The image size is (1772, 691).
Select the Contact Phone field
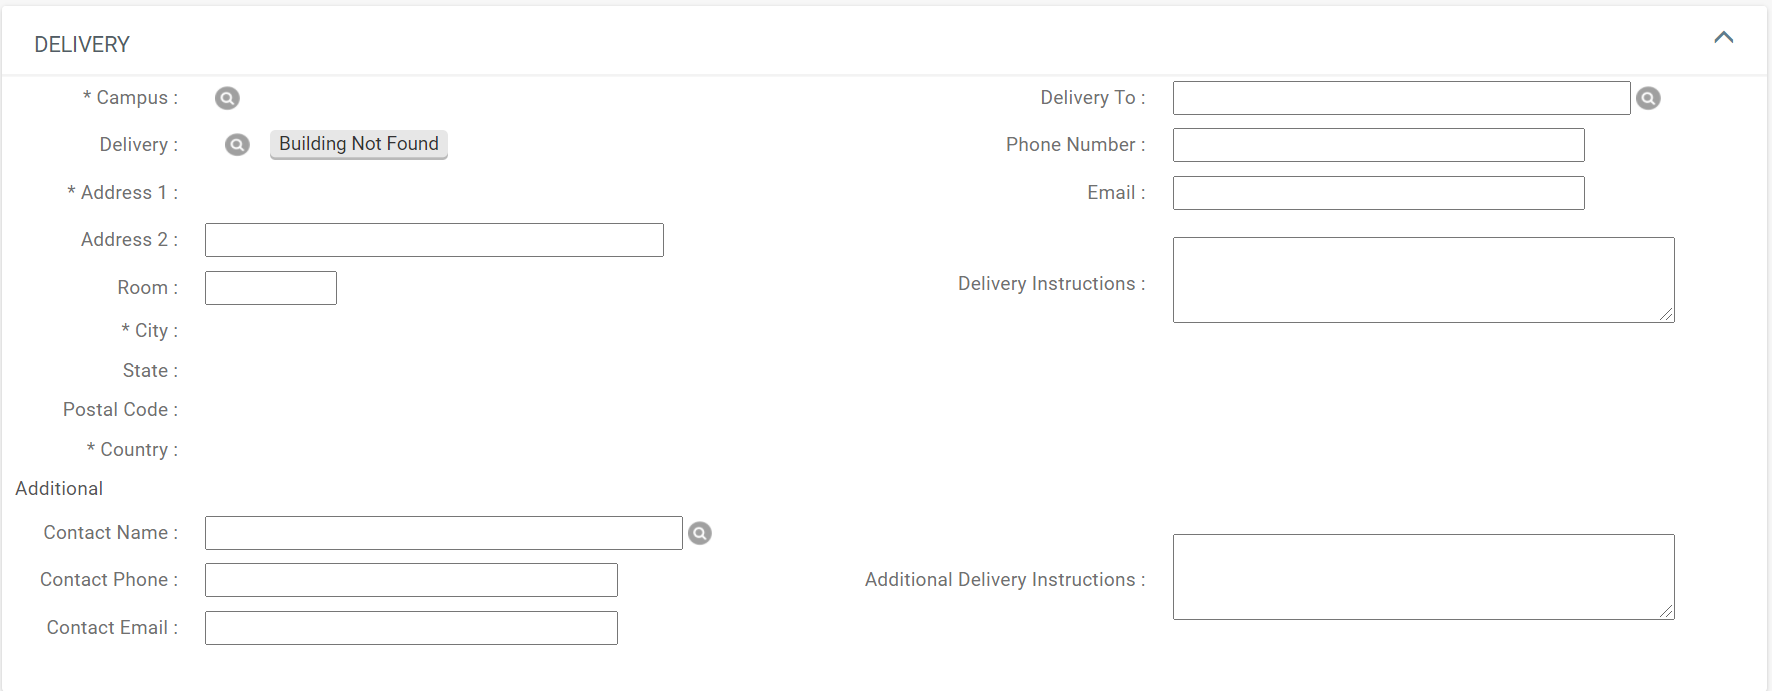click(x=411, y=580)
